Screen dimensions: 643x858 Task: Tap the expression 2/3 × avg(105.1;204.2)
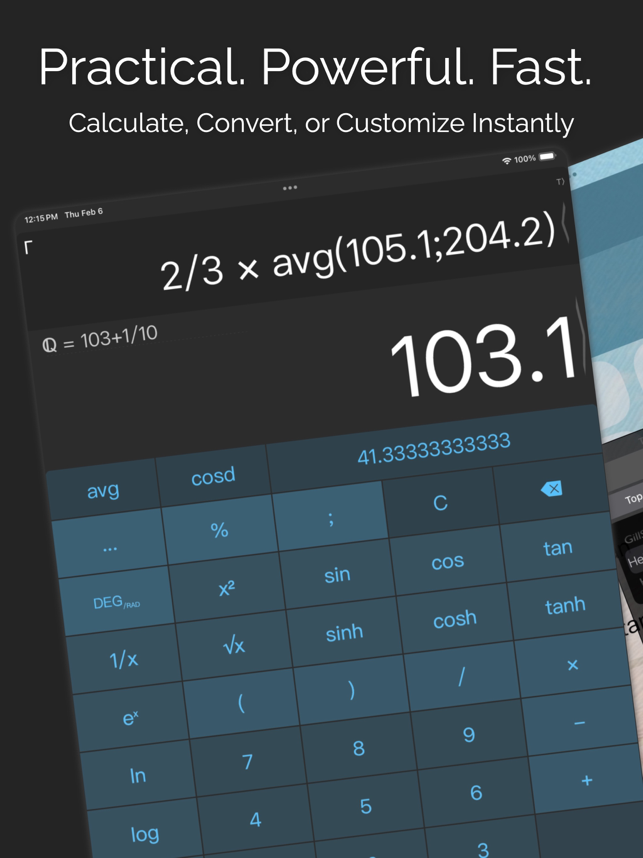(x=358, y=253)
